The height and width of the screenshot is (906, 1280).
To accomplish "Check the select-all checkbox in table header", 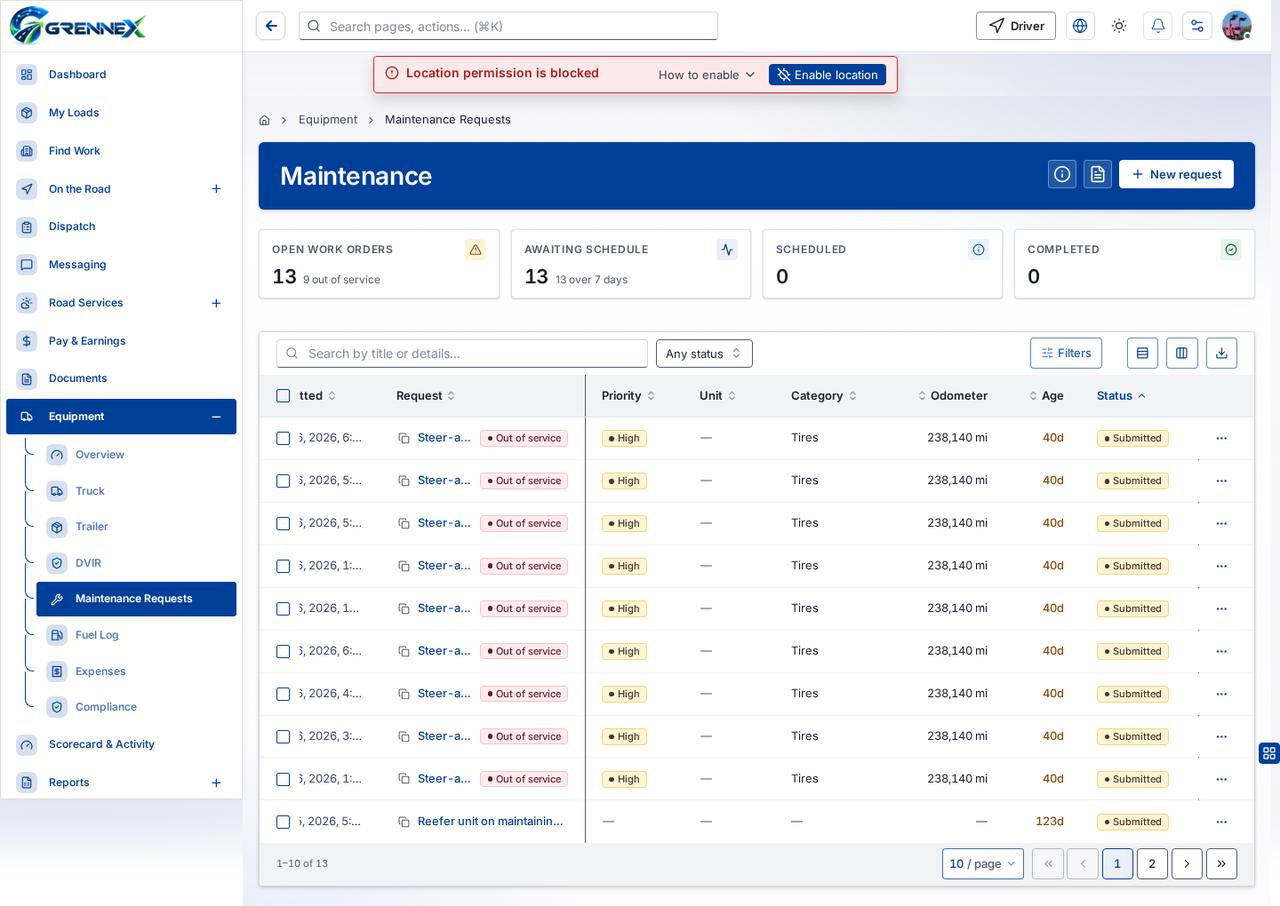I will pyautogui.click(x=283, y=396).
